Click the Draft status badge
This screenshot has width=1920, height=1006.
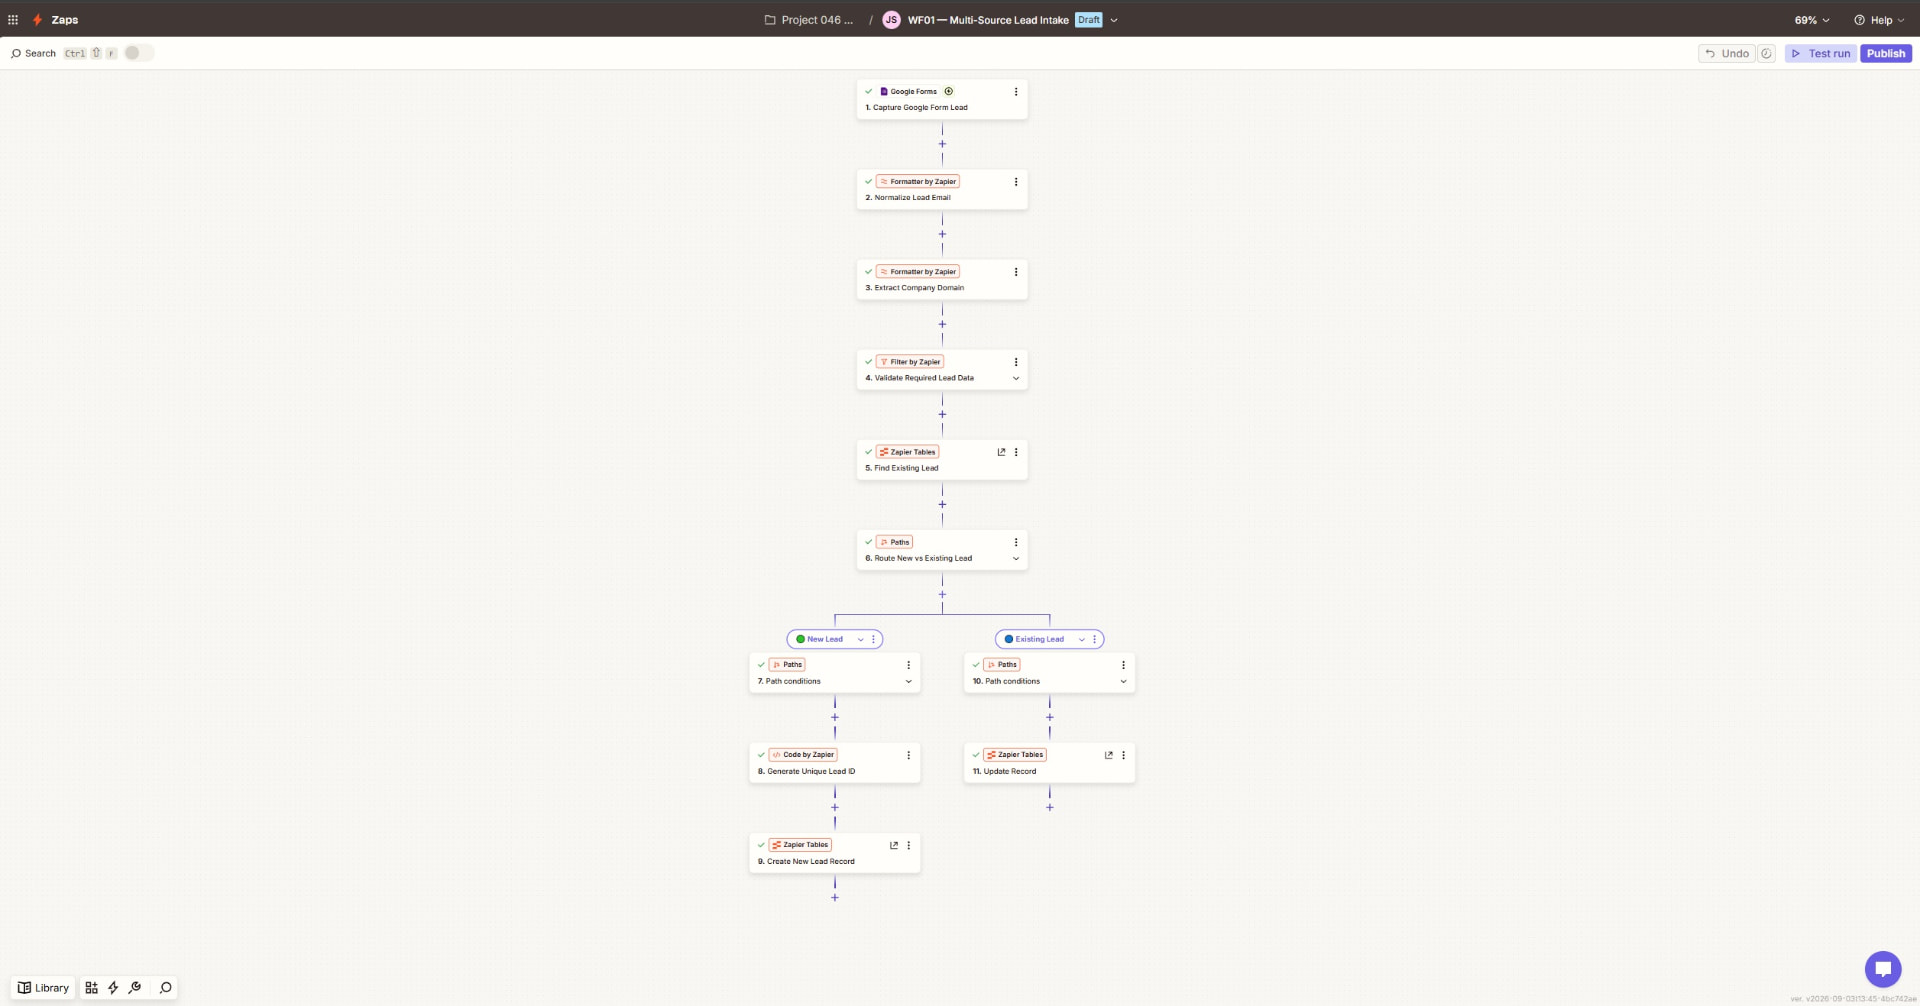pyautogui.click(x=1089, y=20)
